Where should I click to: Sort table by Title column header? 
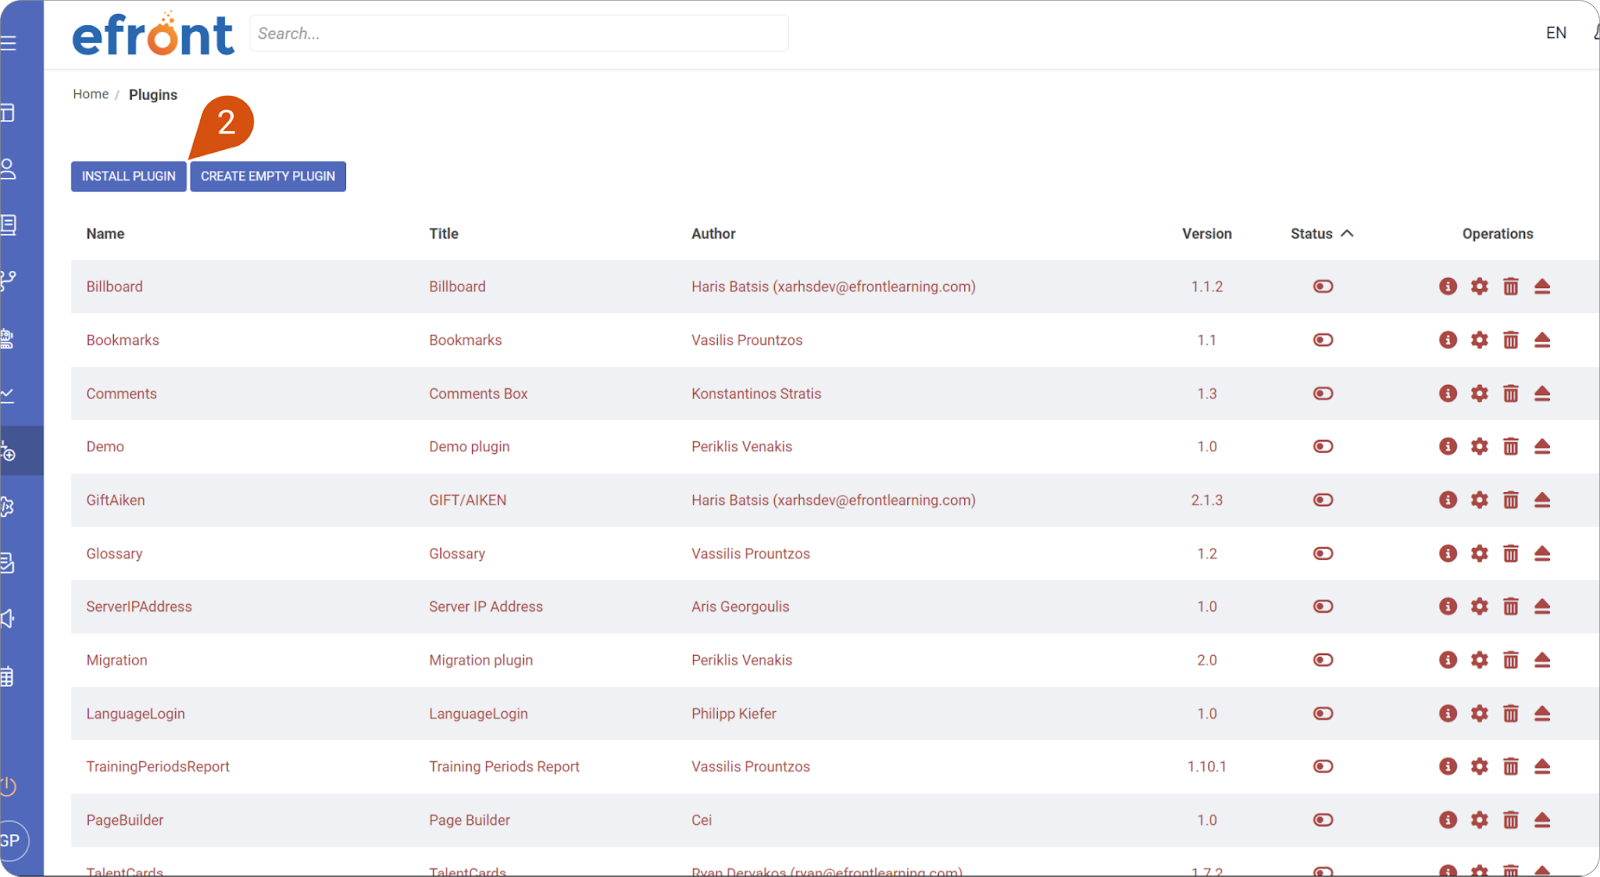pyautogui.click(x=444, y=234)
